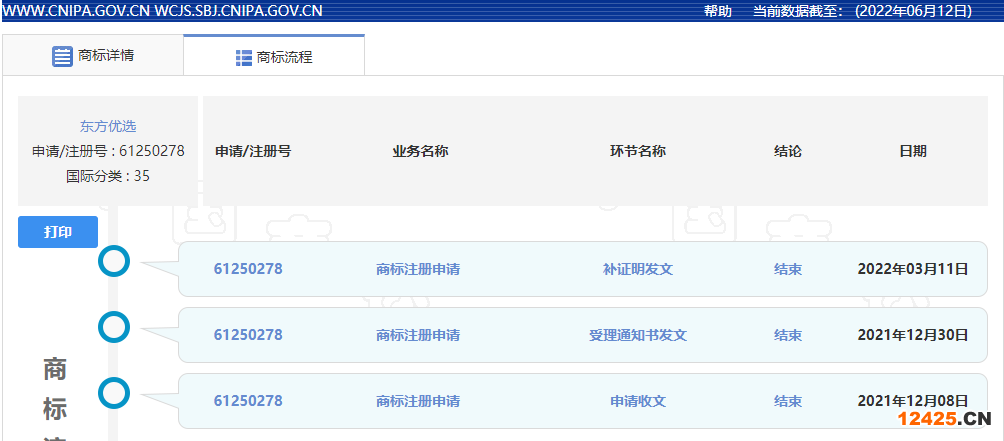Select the timeline circle for 受理通知书发文 step
The image size is (1004, 441).
[x=115, y=327]
